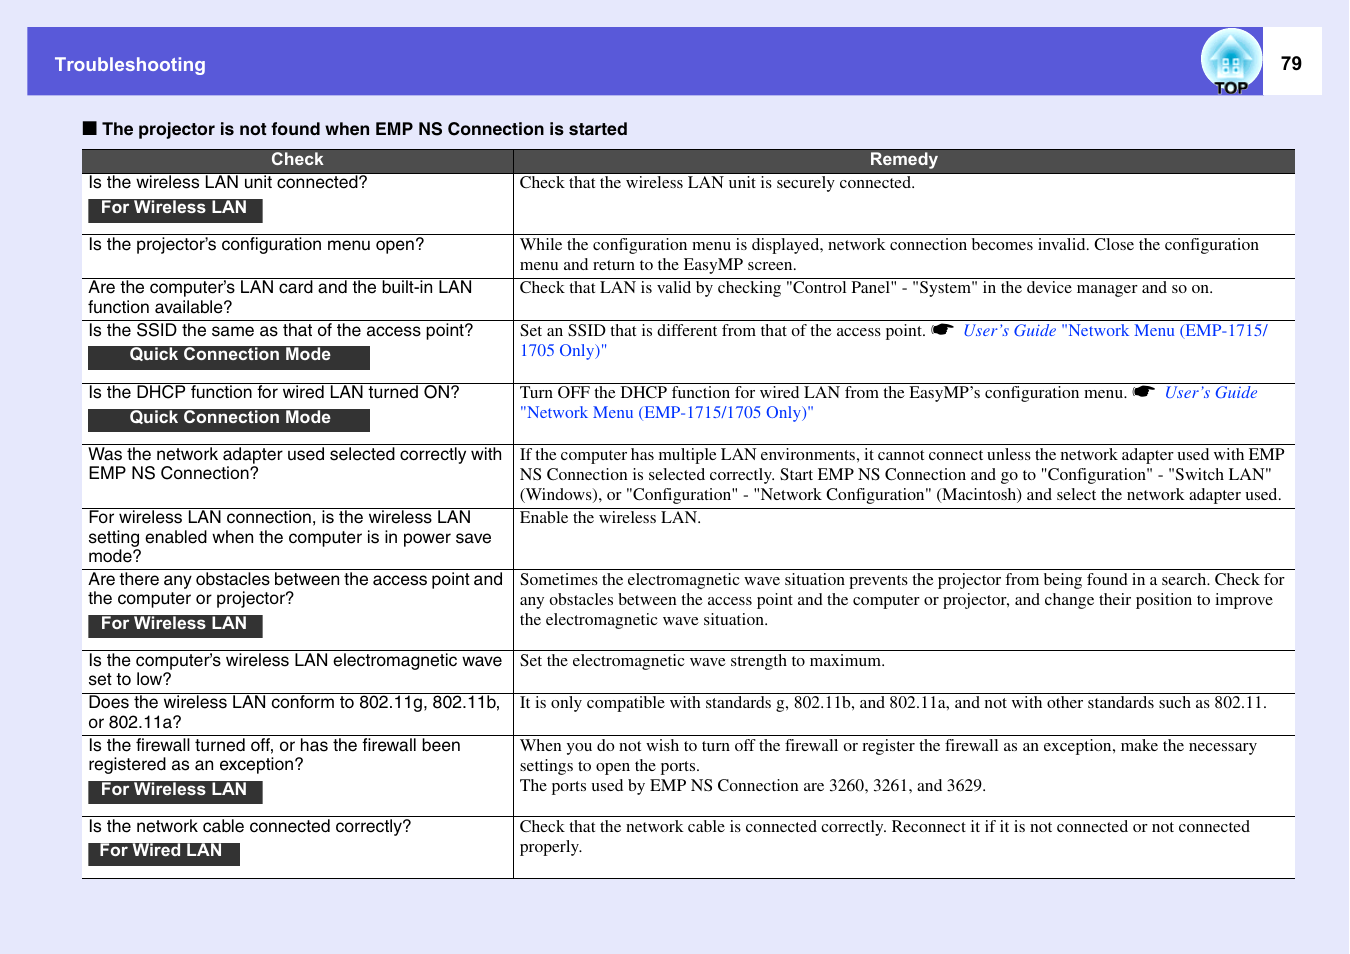
Task: Click remedy 'Turn OFF the DHCP function'
Action: click(824, 393)
